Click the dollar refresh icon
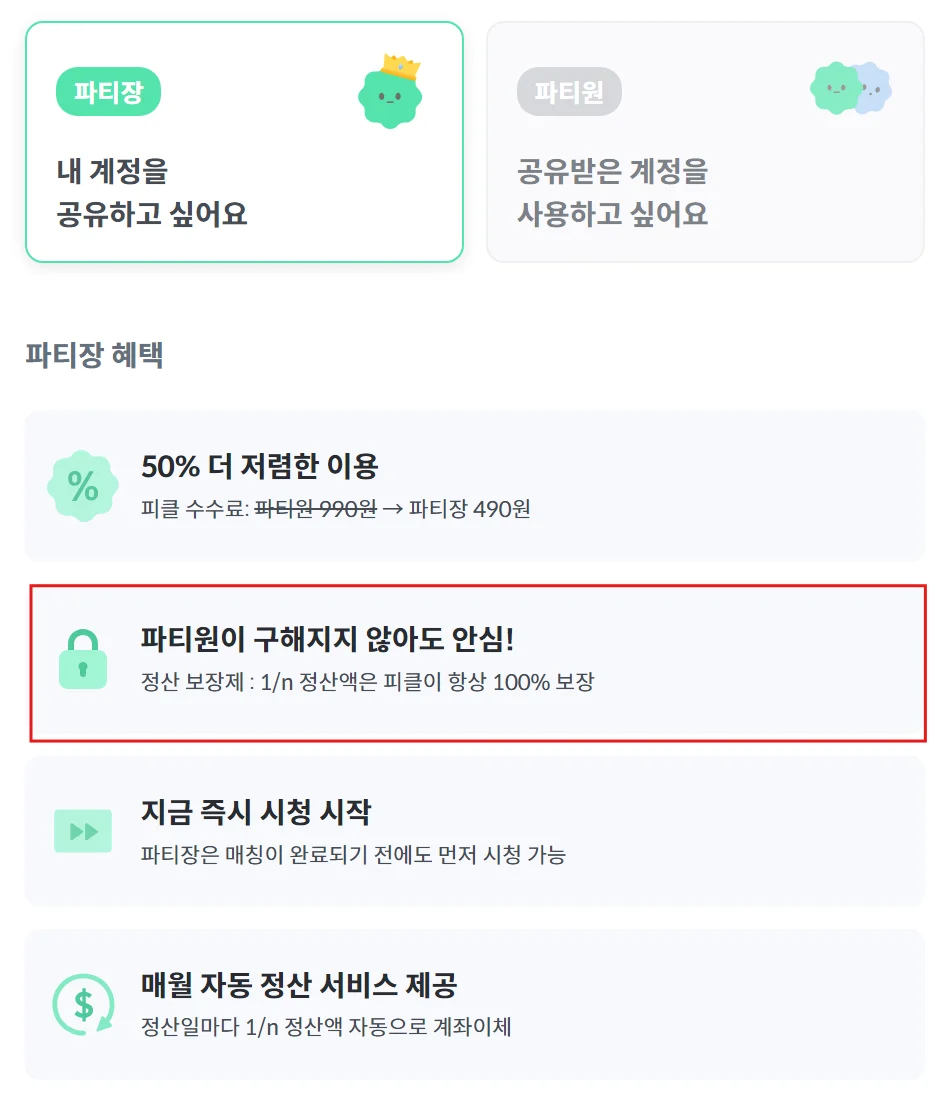This screenshot has width=949, height=1099. 83,1004
